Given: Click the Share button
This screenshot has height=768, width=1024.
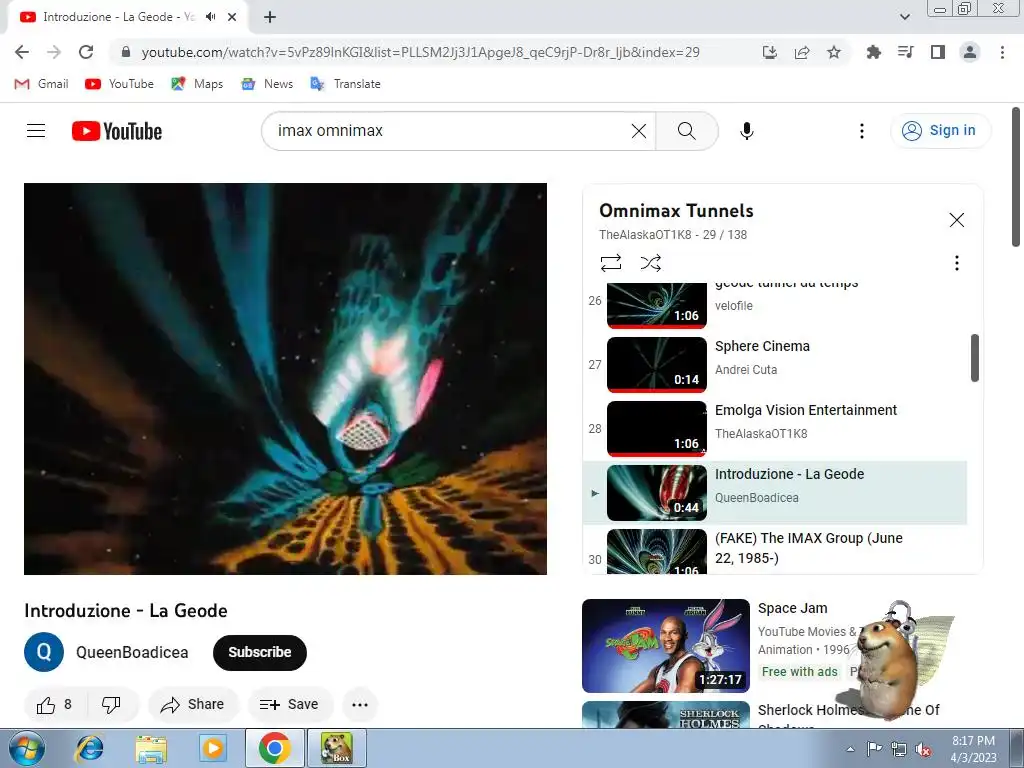Looking at the screenshot, I should 193,705.
